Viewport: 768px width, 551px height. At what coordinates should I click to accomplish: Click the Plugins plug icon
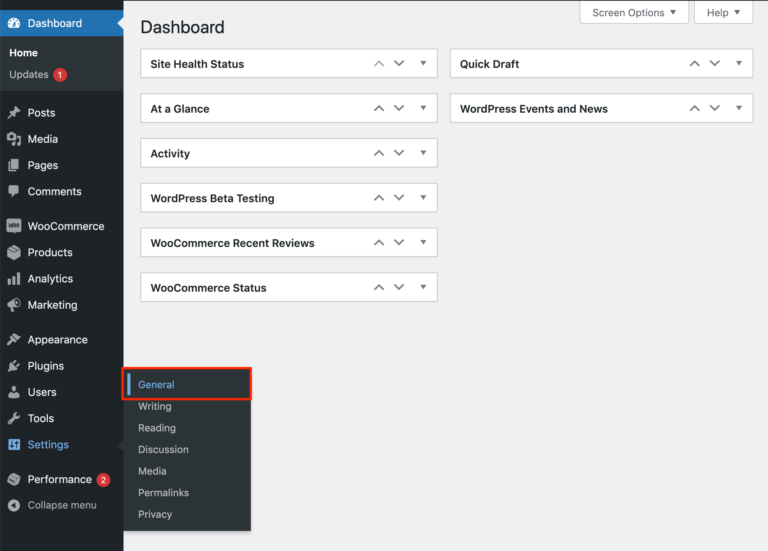click(x=14, y=366)
